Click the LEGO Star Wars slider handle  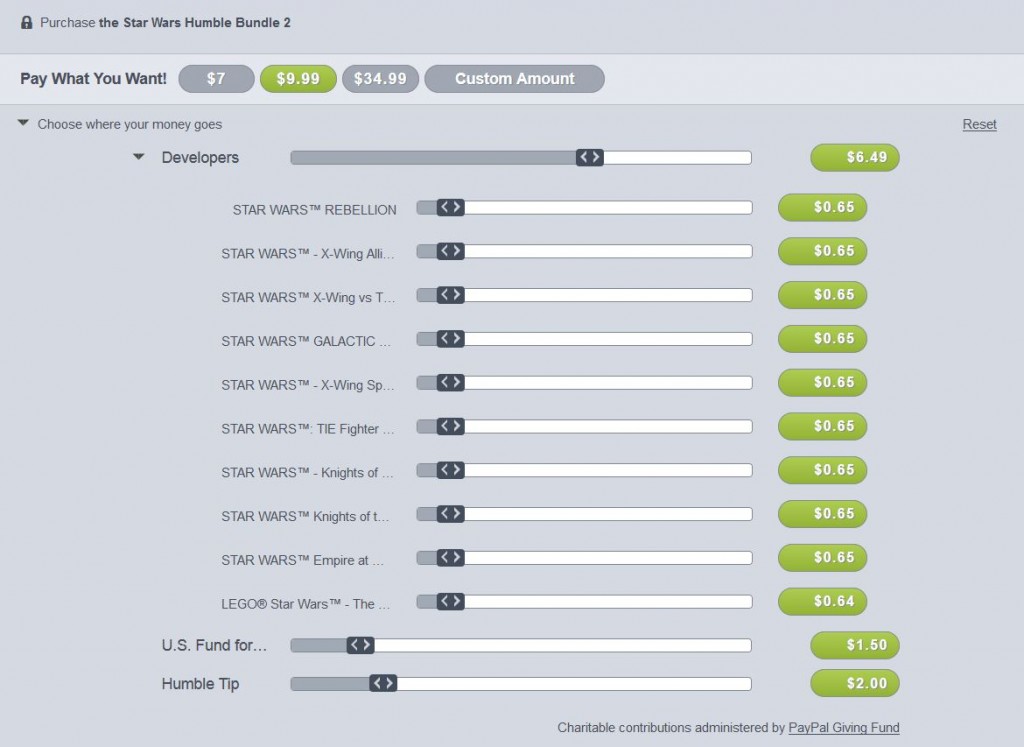[x=451, y=601]
